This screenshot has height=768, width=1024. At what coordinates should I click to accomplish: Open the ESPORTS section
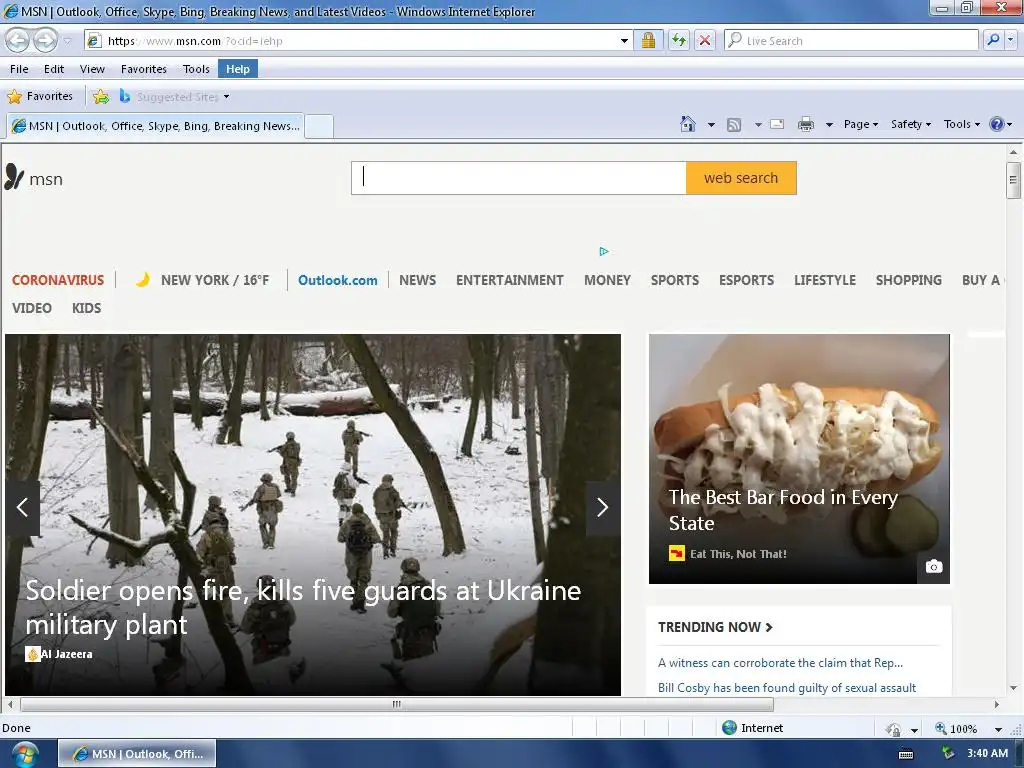746,280
